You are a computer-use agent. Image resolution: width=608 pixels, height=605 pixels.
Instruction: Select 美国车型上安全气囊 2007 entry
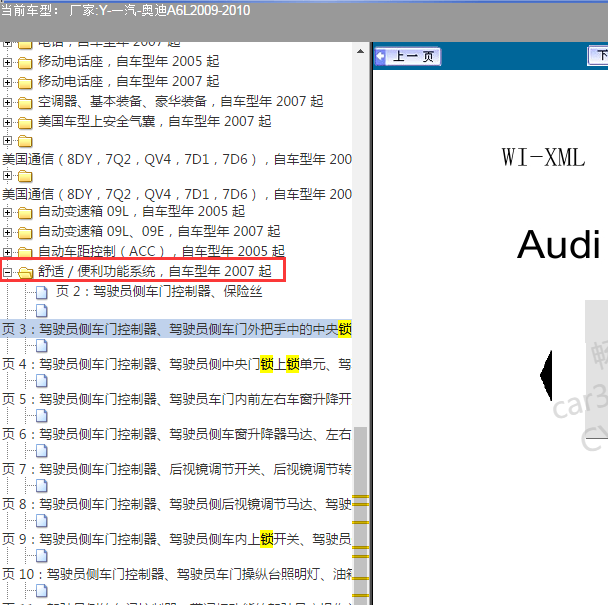(154, 122)
